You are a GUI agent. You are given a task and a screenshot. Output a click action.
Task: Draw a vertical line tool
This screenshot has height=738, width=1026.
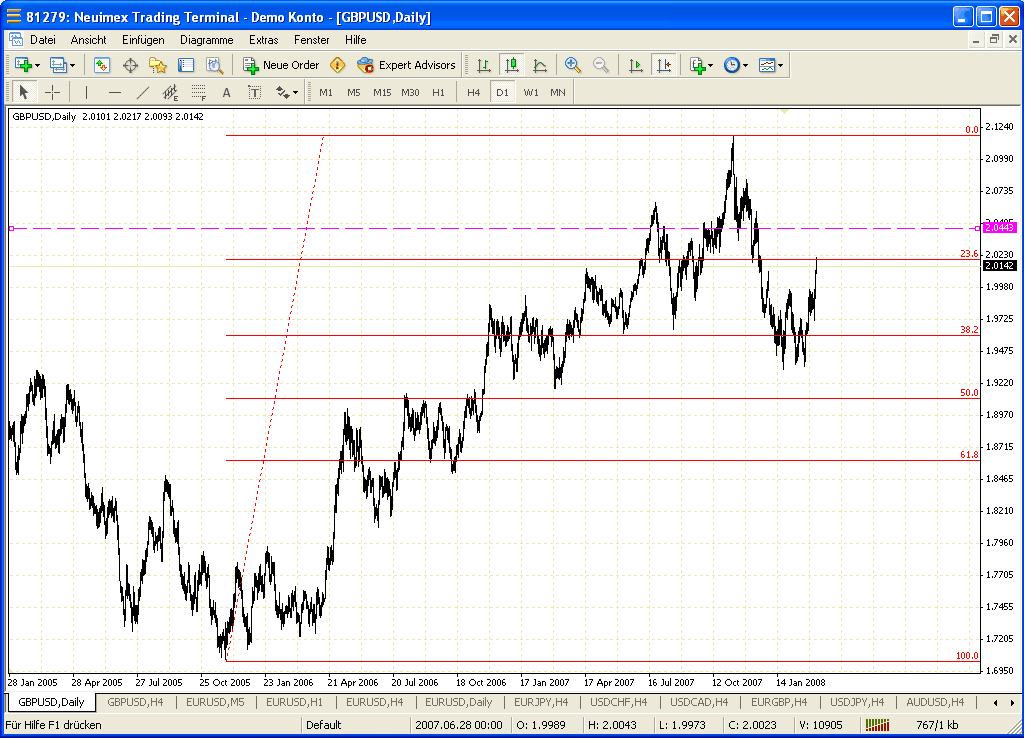[x=87, y=93]
